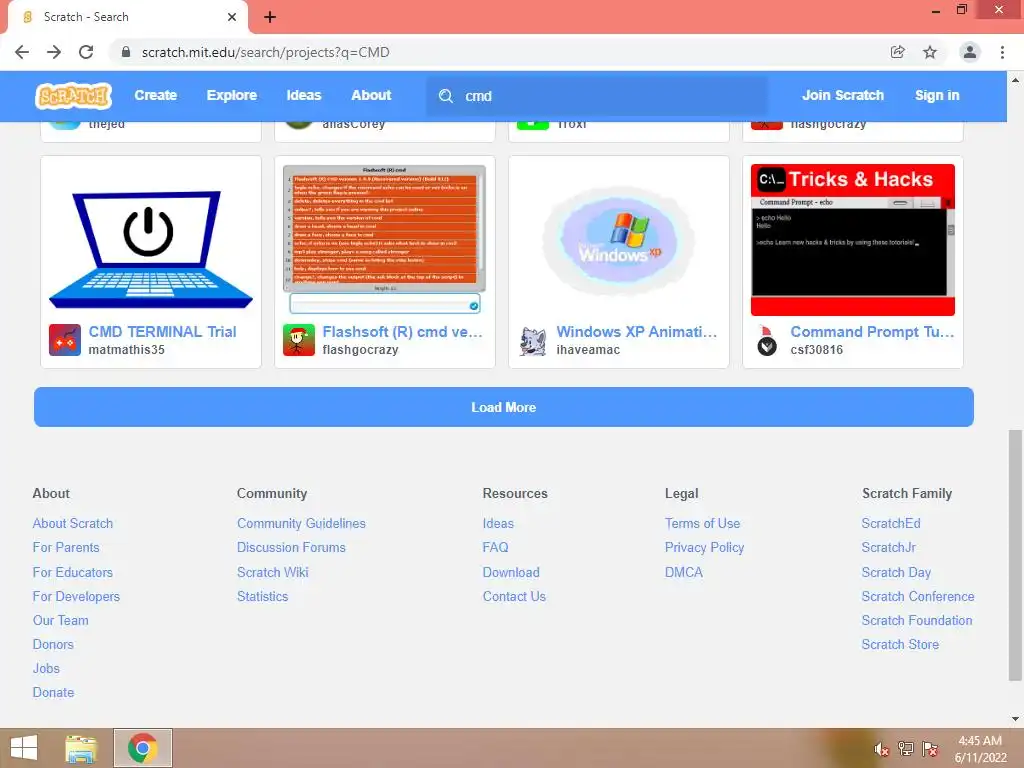Image resolution: width=1024 pixels, height=768 pixels.
Task: Open Privacy Policy link
Action: pos(704,547)
